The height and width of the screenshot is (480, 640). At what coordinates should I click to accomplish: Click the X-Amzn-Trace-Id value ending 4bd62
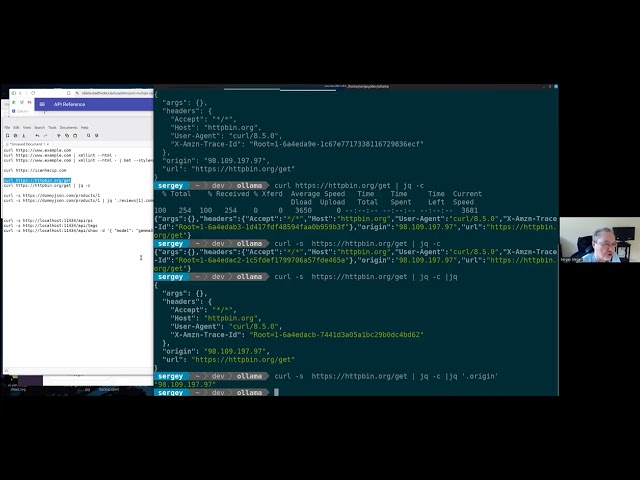coord(337,335)
